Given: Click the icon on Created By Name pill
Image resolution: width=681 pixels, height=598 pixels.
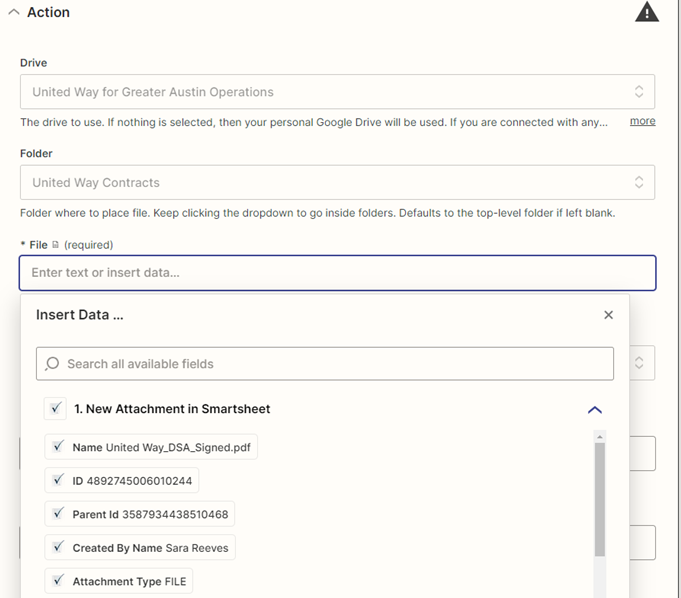Looking at the screenshot, I should [58, 547].
